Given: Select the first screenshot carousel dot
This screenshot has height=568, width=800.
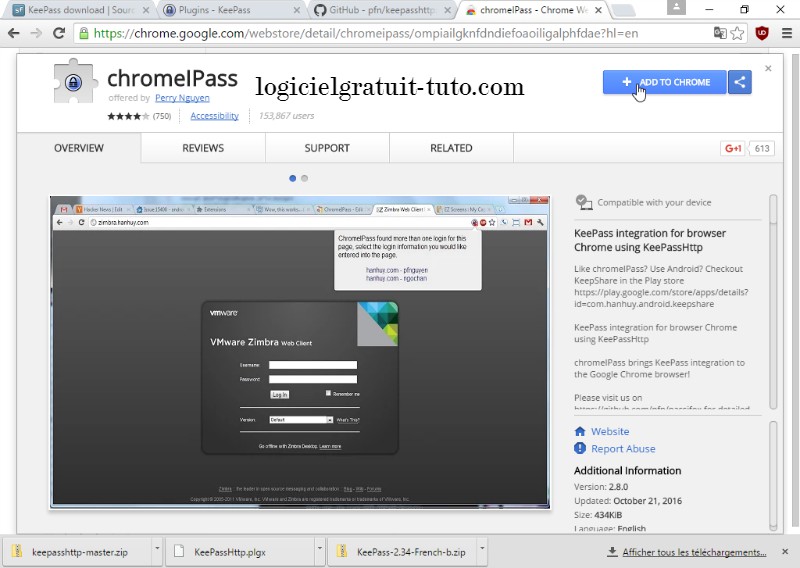Looking at the screenshot, I should [x=292, y=178].
